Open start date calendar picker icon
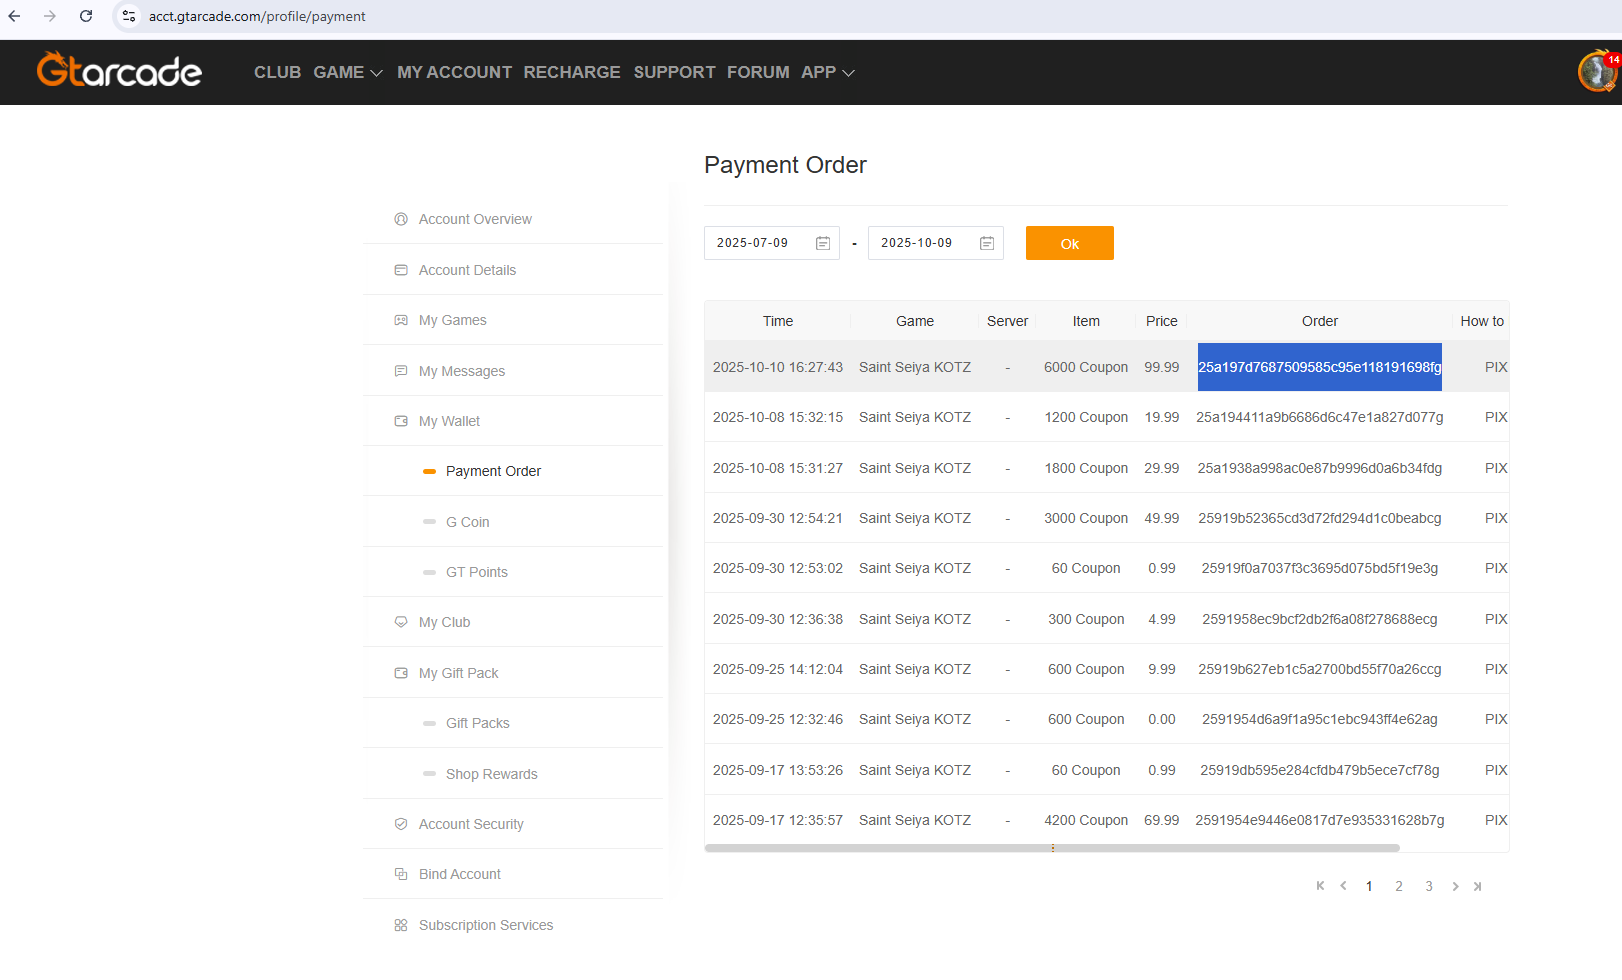This screenshot has height=980, width=1622. click(x=823, y=243)
